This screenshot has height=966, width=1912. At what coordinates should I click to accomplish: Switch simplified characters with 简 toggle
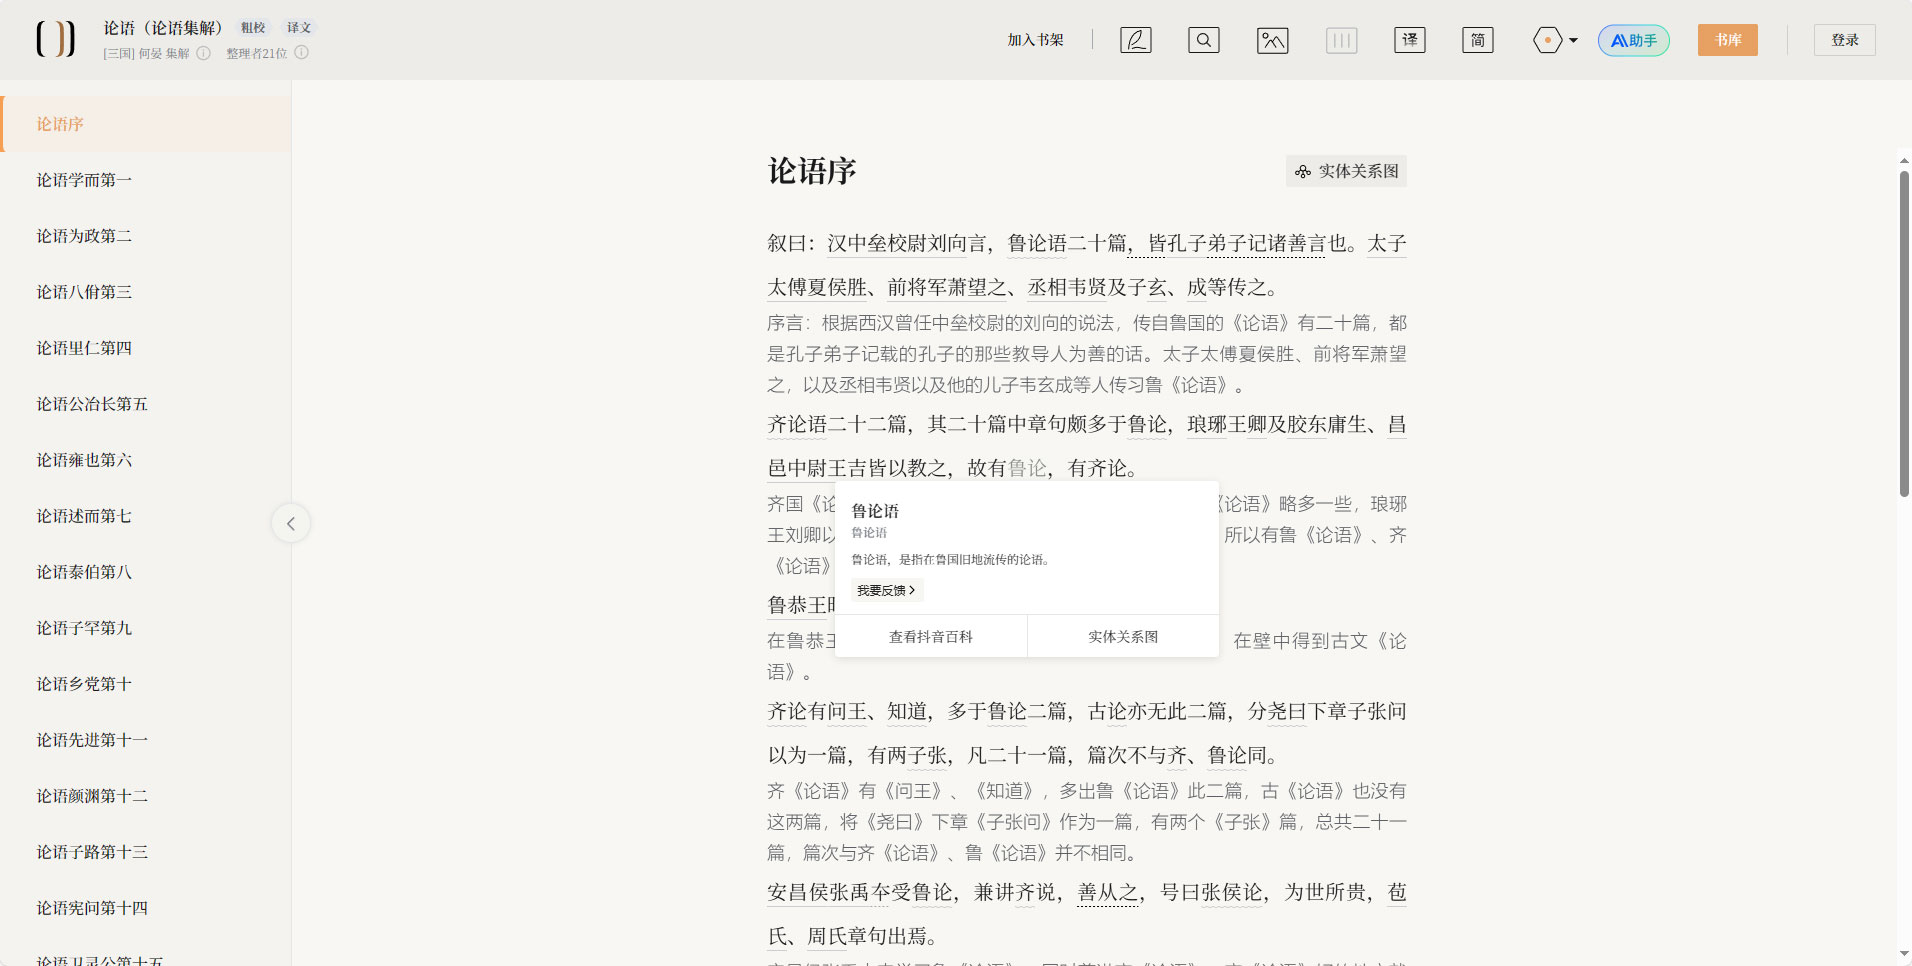(x=1478, y=40)
